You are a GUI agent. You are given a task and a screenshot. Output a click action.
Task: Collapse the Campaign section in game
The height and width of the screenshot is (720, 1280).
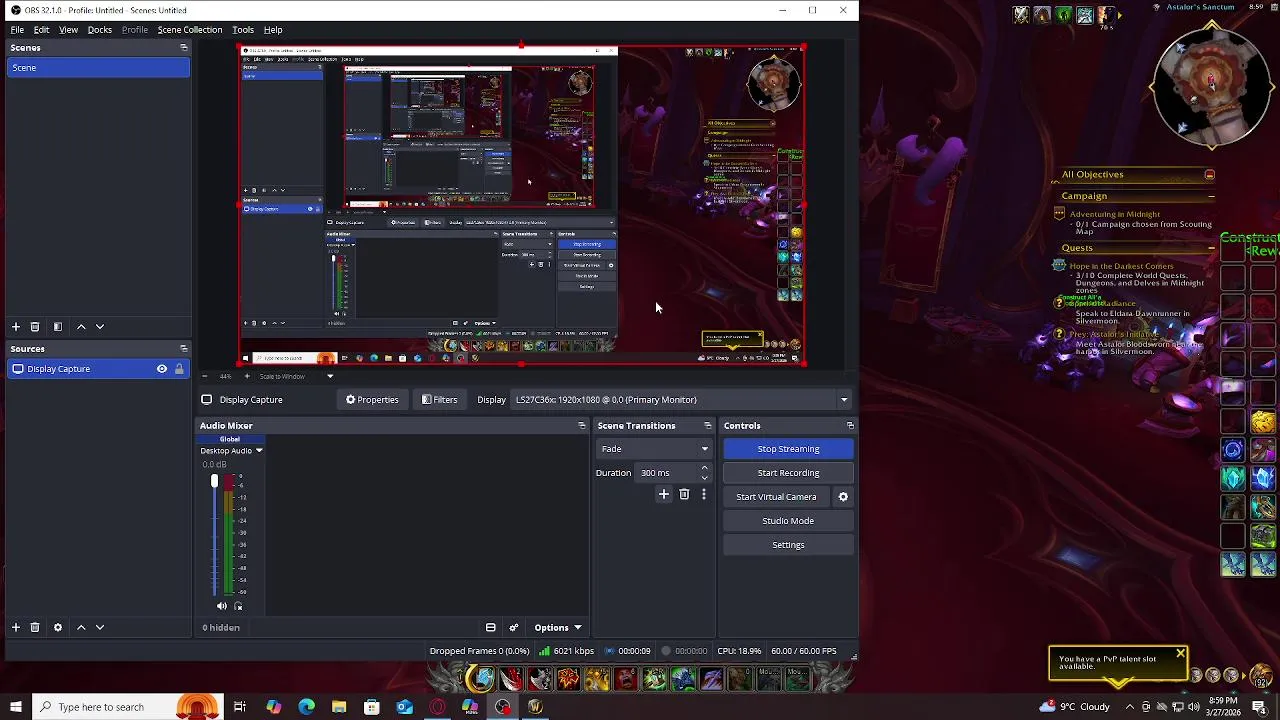coord(1211,197)
